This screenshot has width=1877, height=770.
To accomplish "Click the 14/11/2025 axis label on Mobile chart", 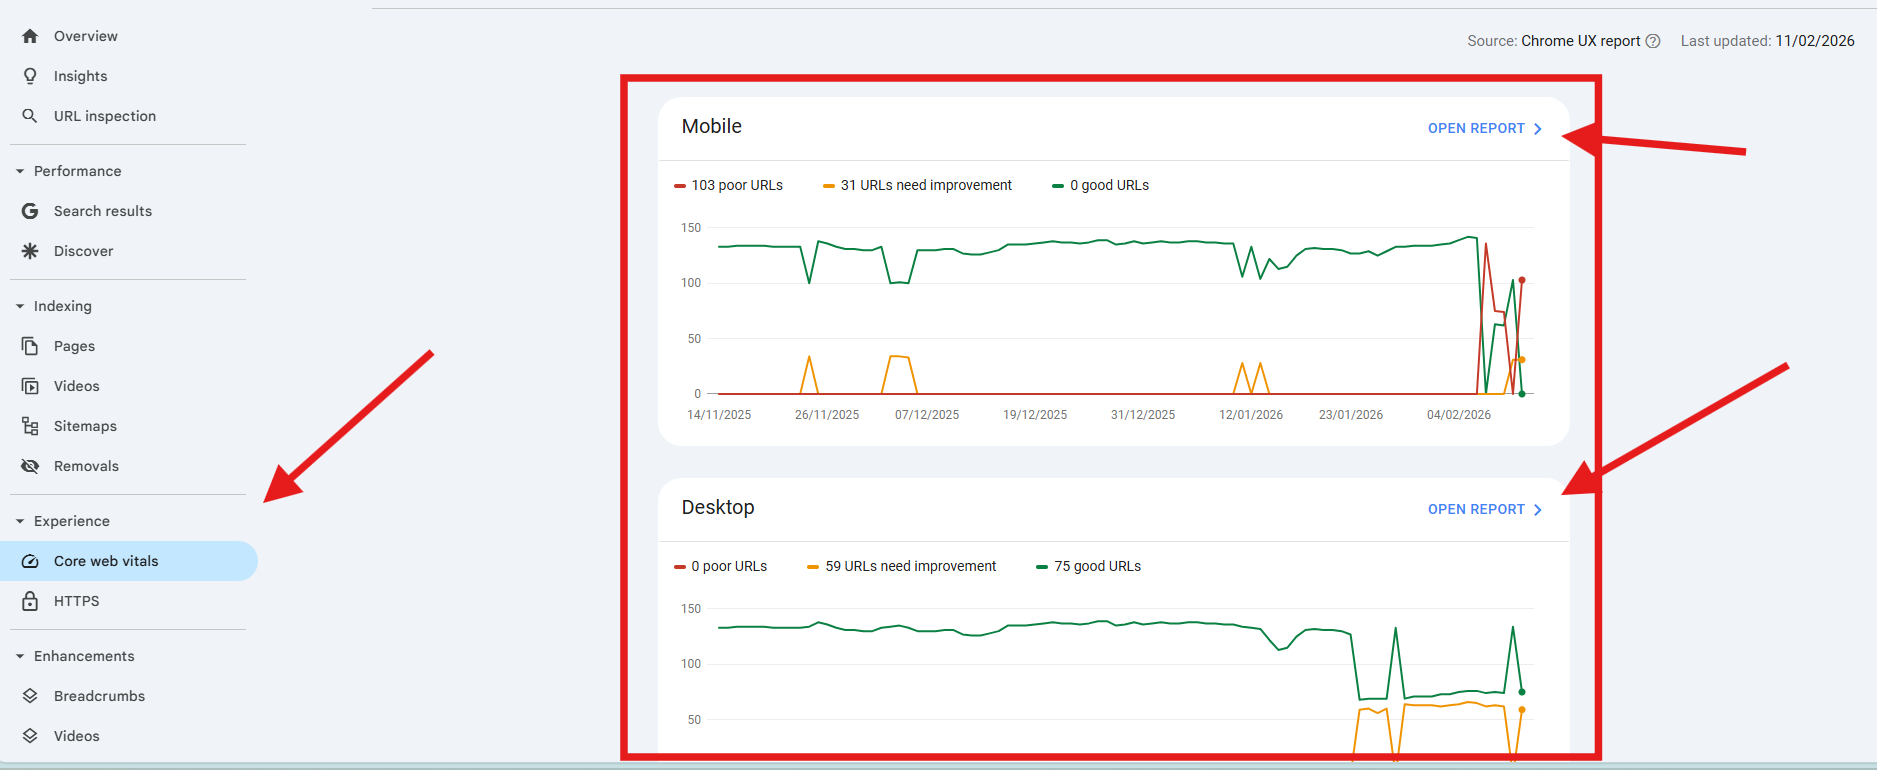I will coord(719,415).
